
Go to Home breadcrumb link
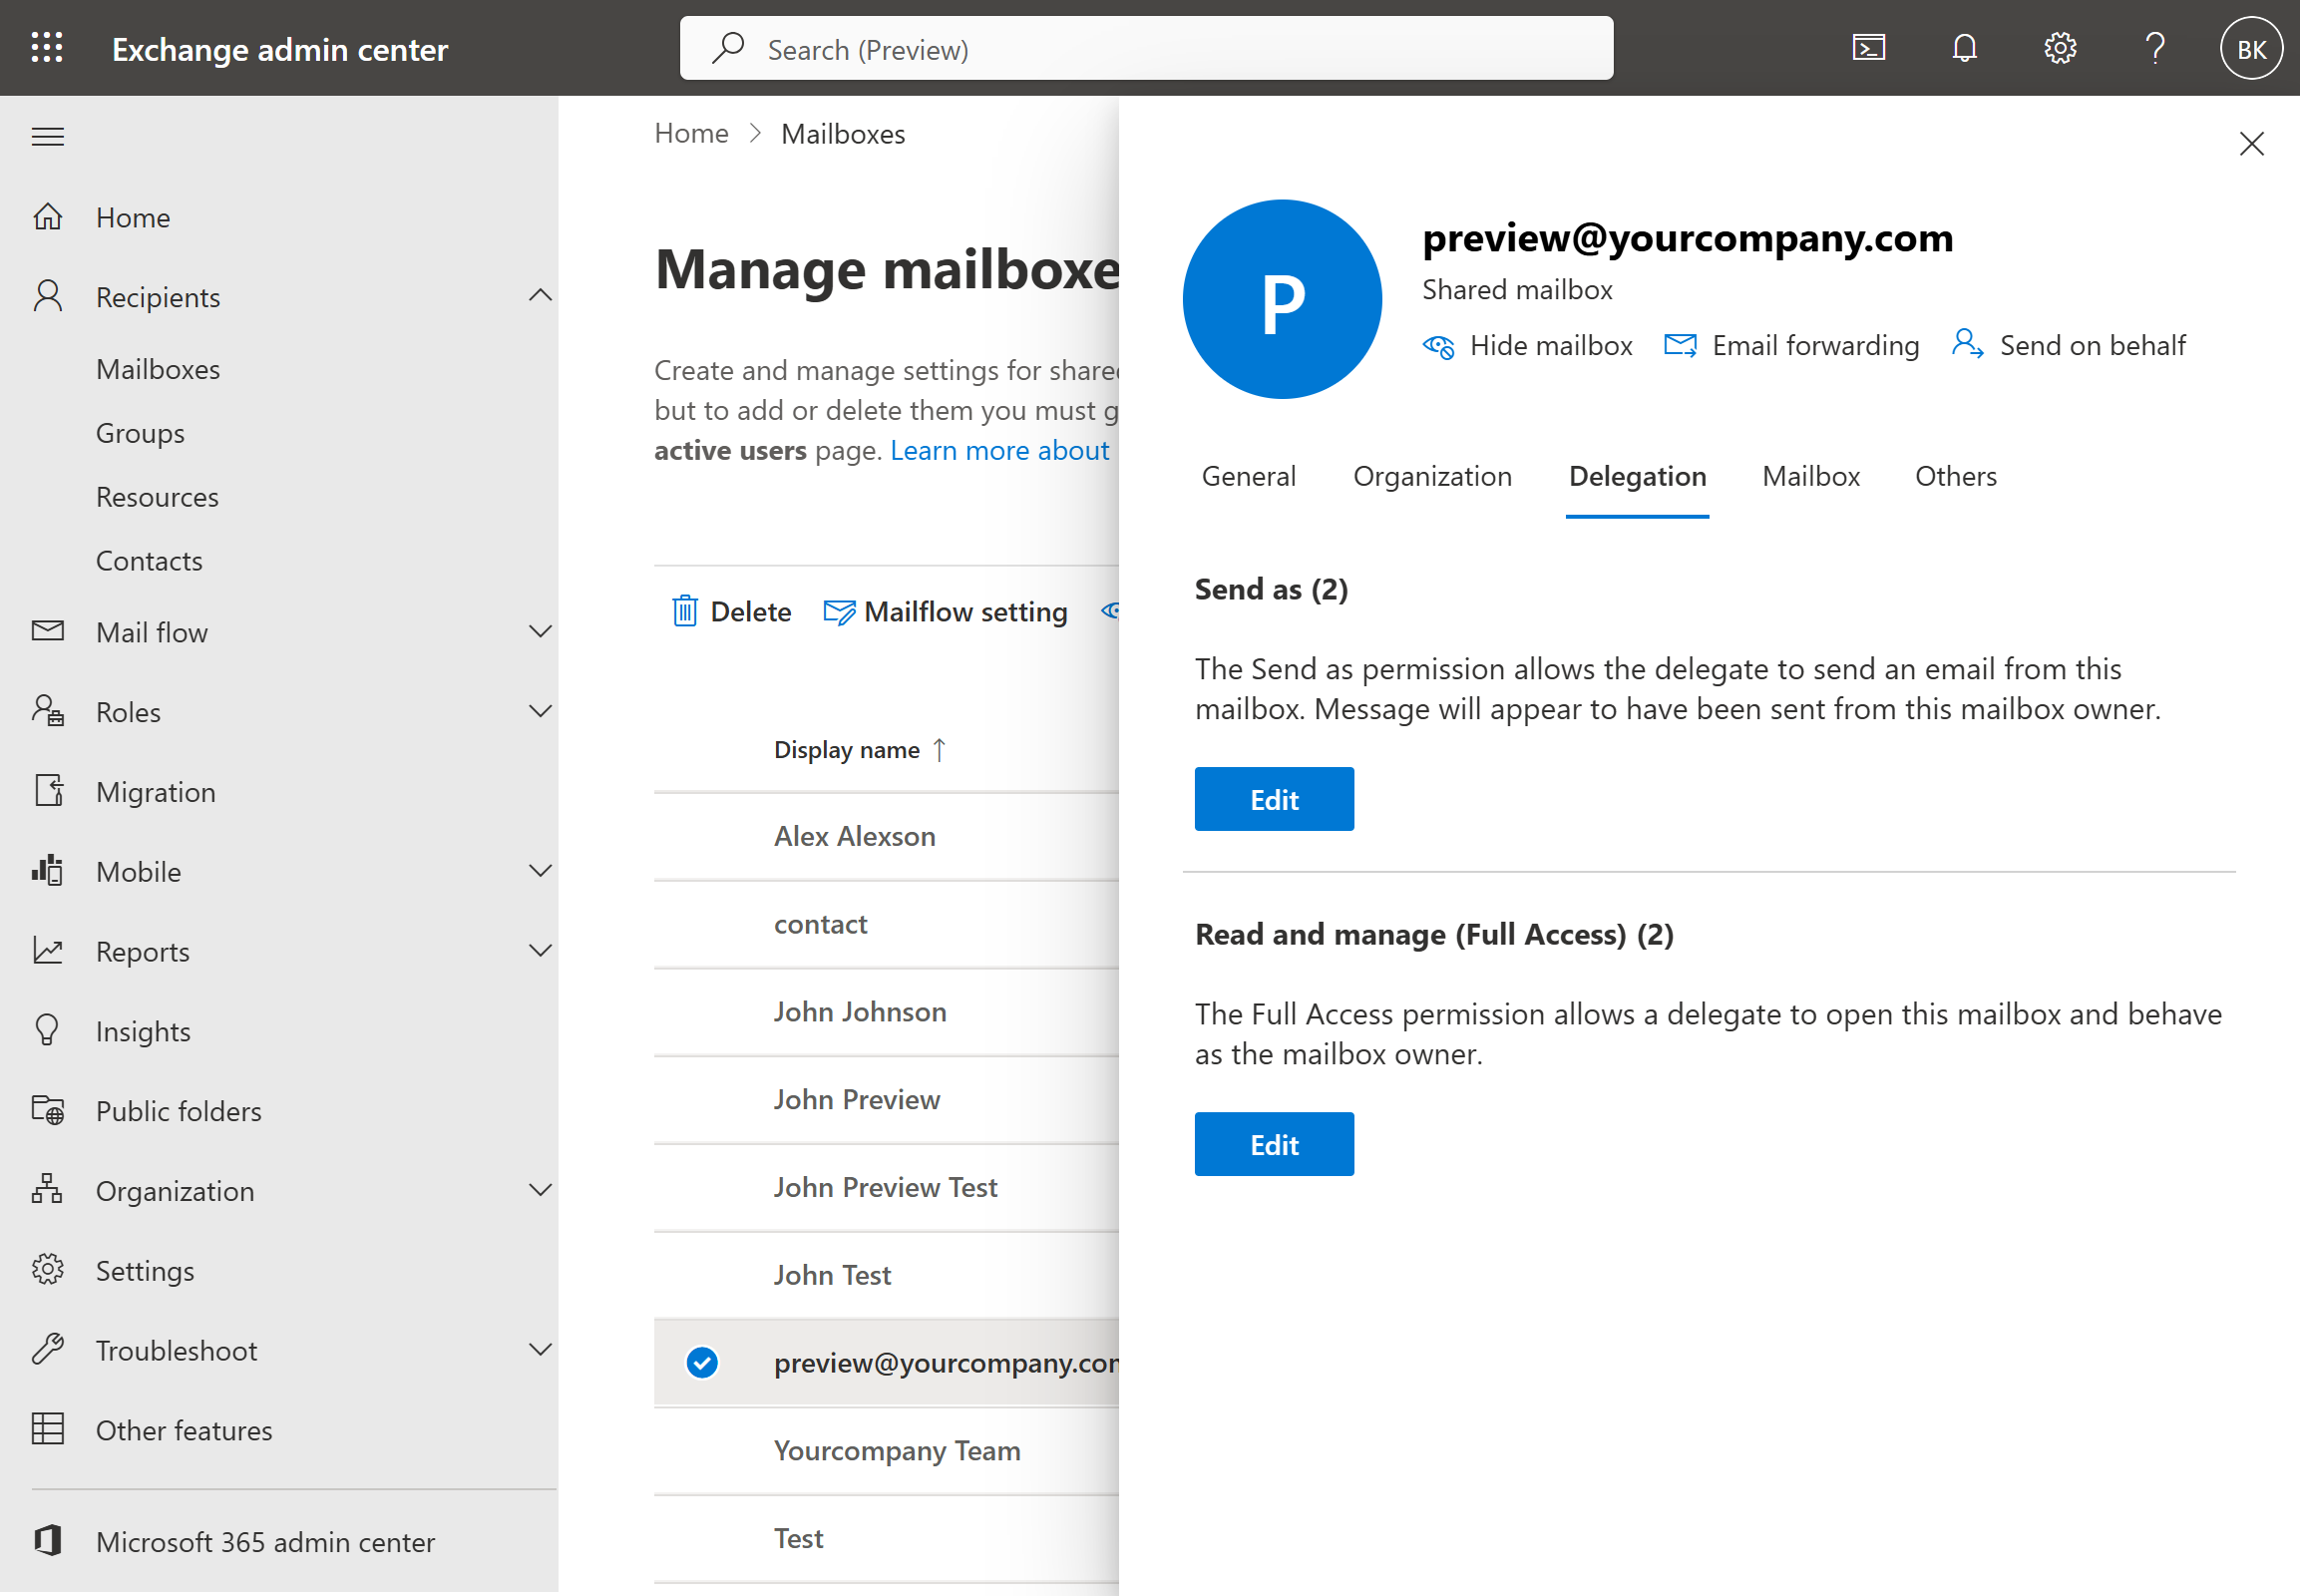click(691, 134)
